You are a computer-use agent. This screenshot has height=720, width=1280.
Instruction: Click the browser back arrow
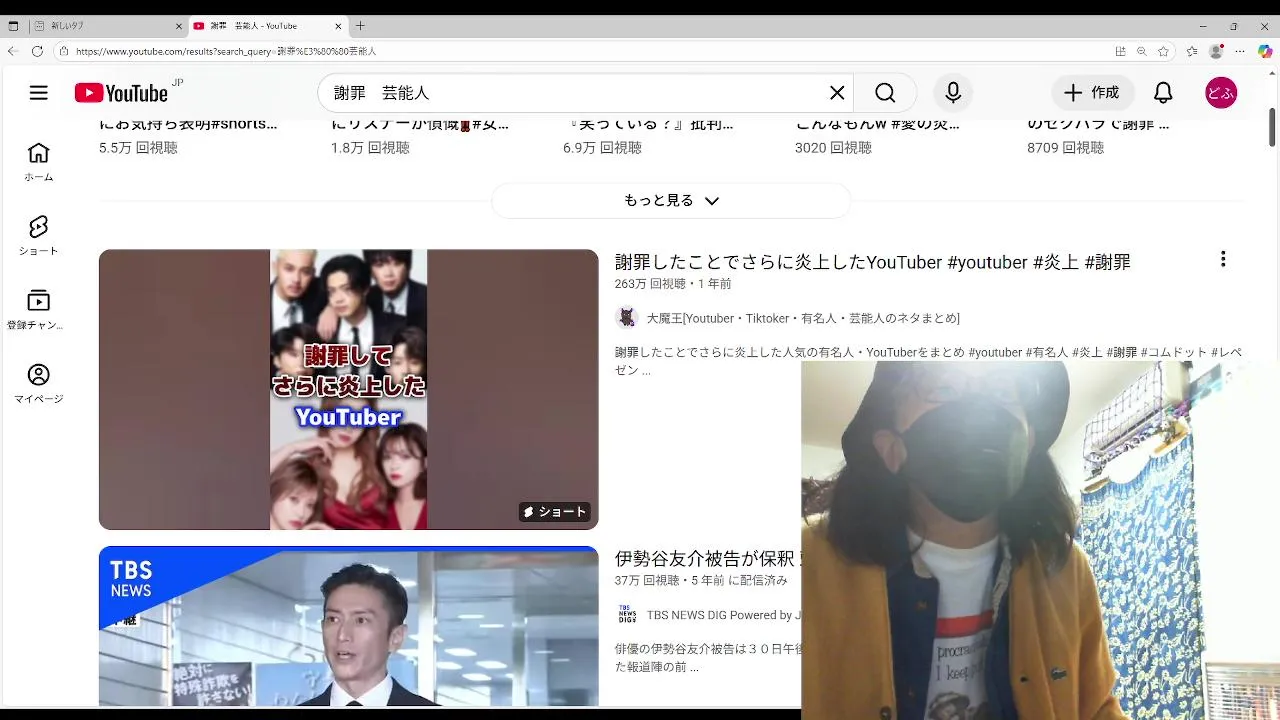pyautogui.click(x=12, y=51)
